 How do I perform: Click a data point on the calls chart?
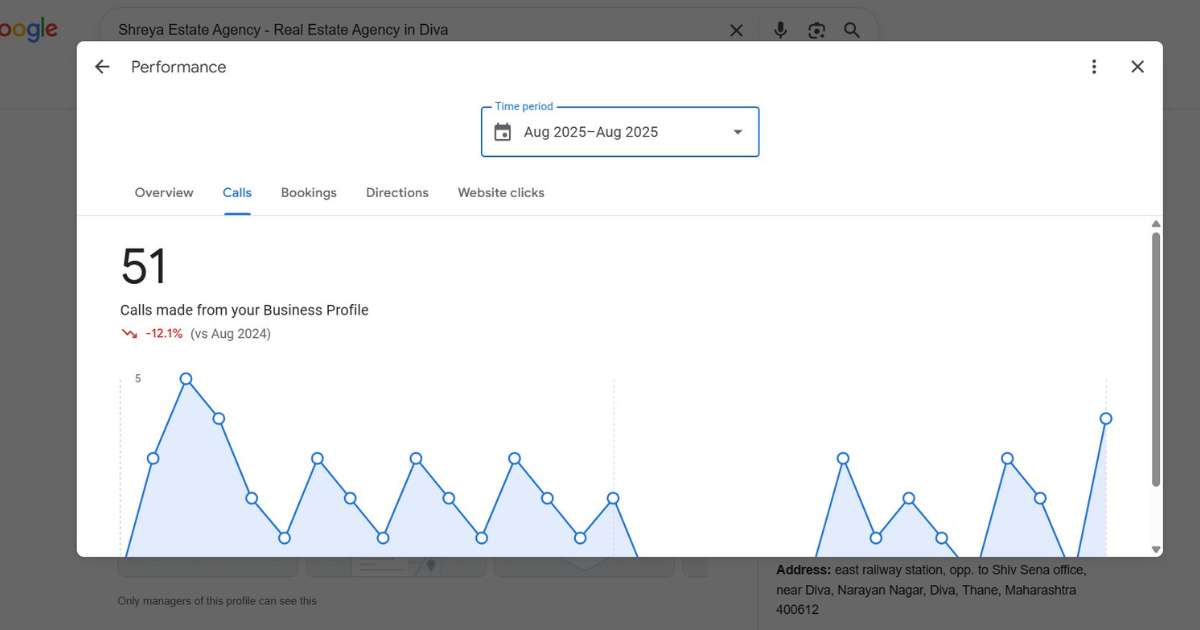click(x=186, y=380)
